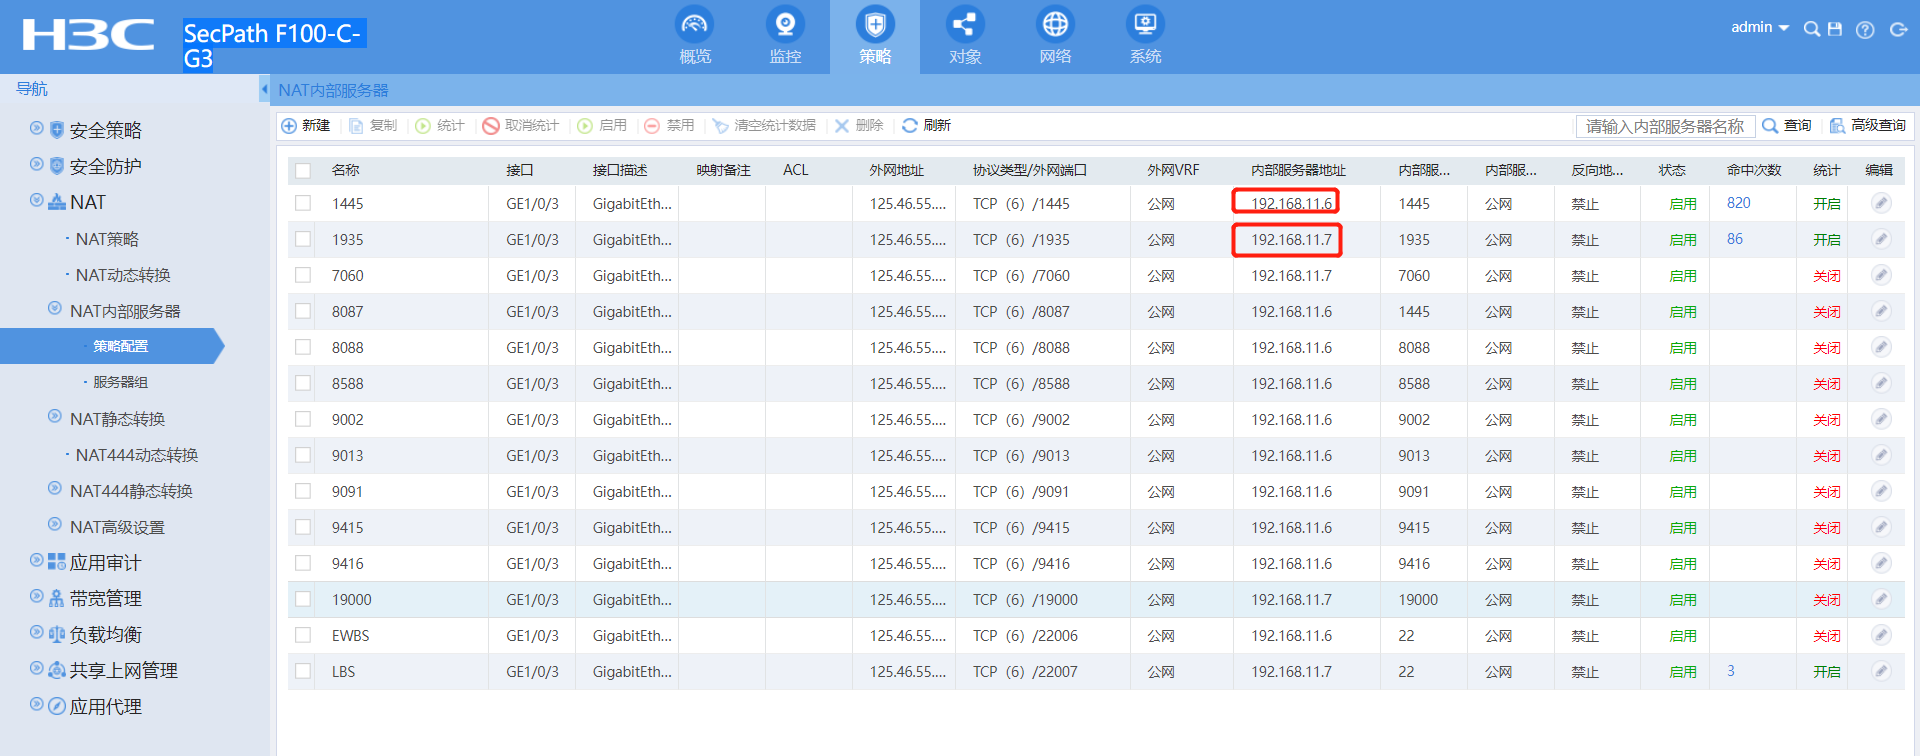
Task: Click the 新建 button to create entry
Action: 306,125
